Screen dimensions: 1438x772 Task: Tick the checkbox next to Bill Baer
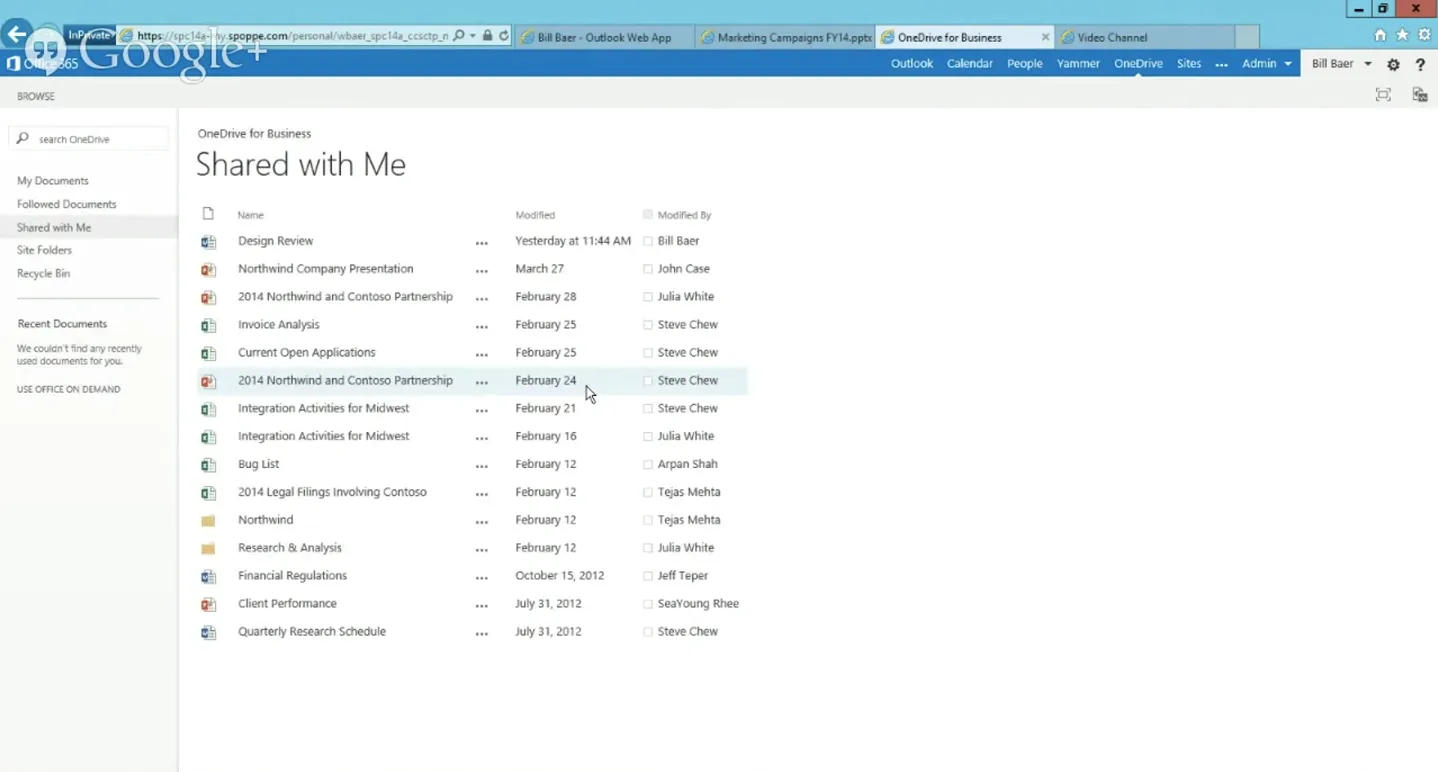click(648, 241)
